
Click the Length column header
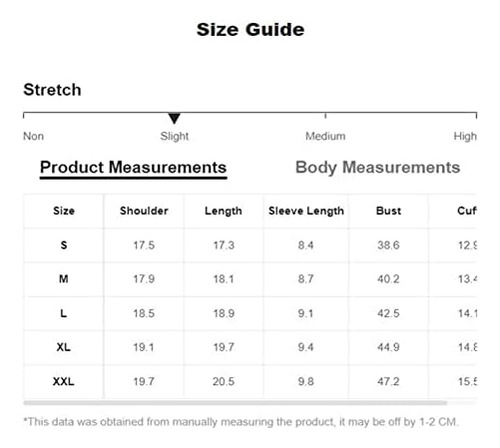[223, 211]
